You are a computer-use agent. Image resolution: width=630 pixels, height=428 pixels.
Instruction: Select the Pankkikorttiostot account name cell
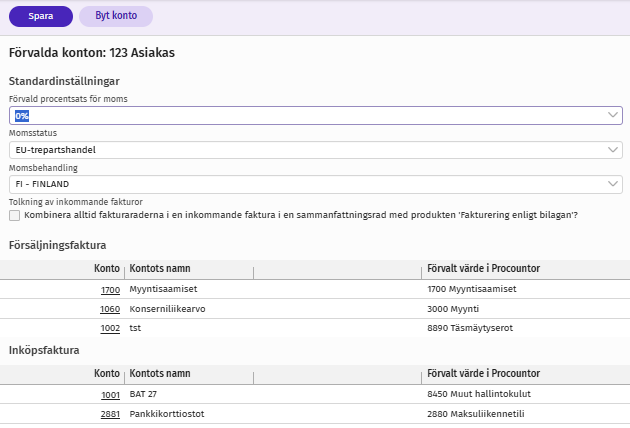(167, 414)
